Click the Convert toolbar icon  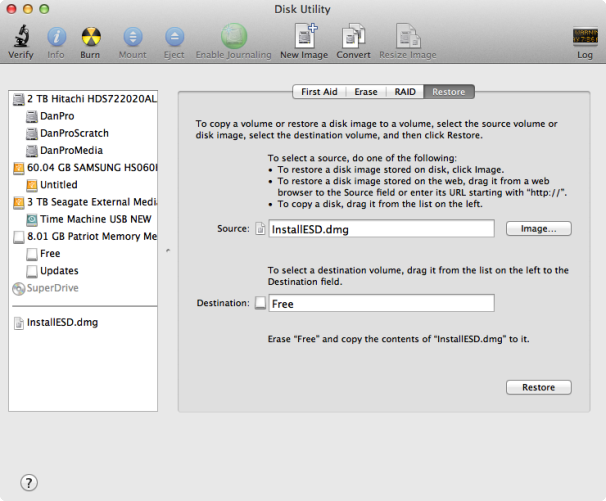click(x=353, y=36)
